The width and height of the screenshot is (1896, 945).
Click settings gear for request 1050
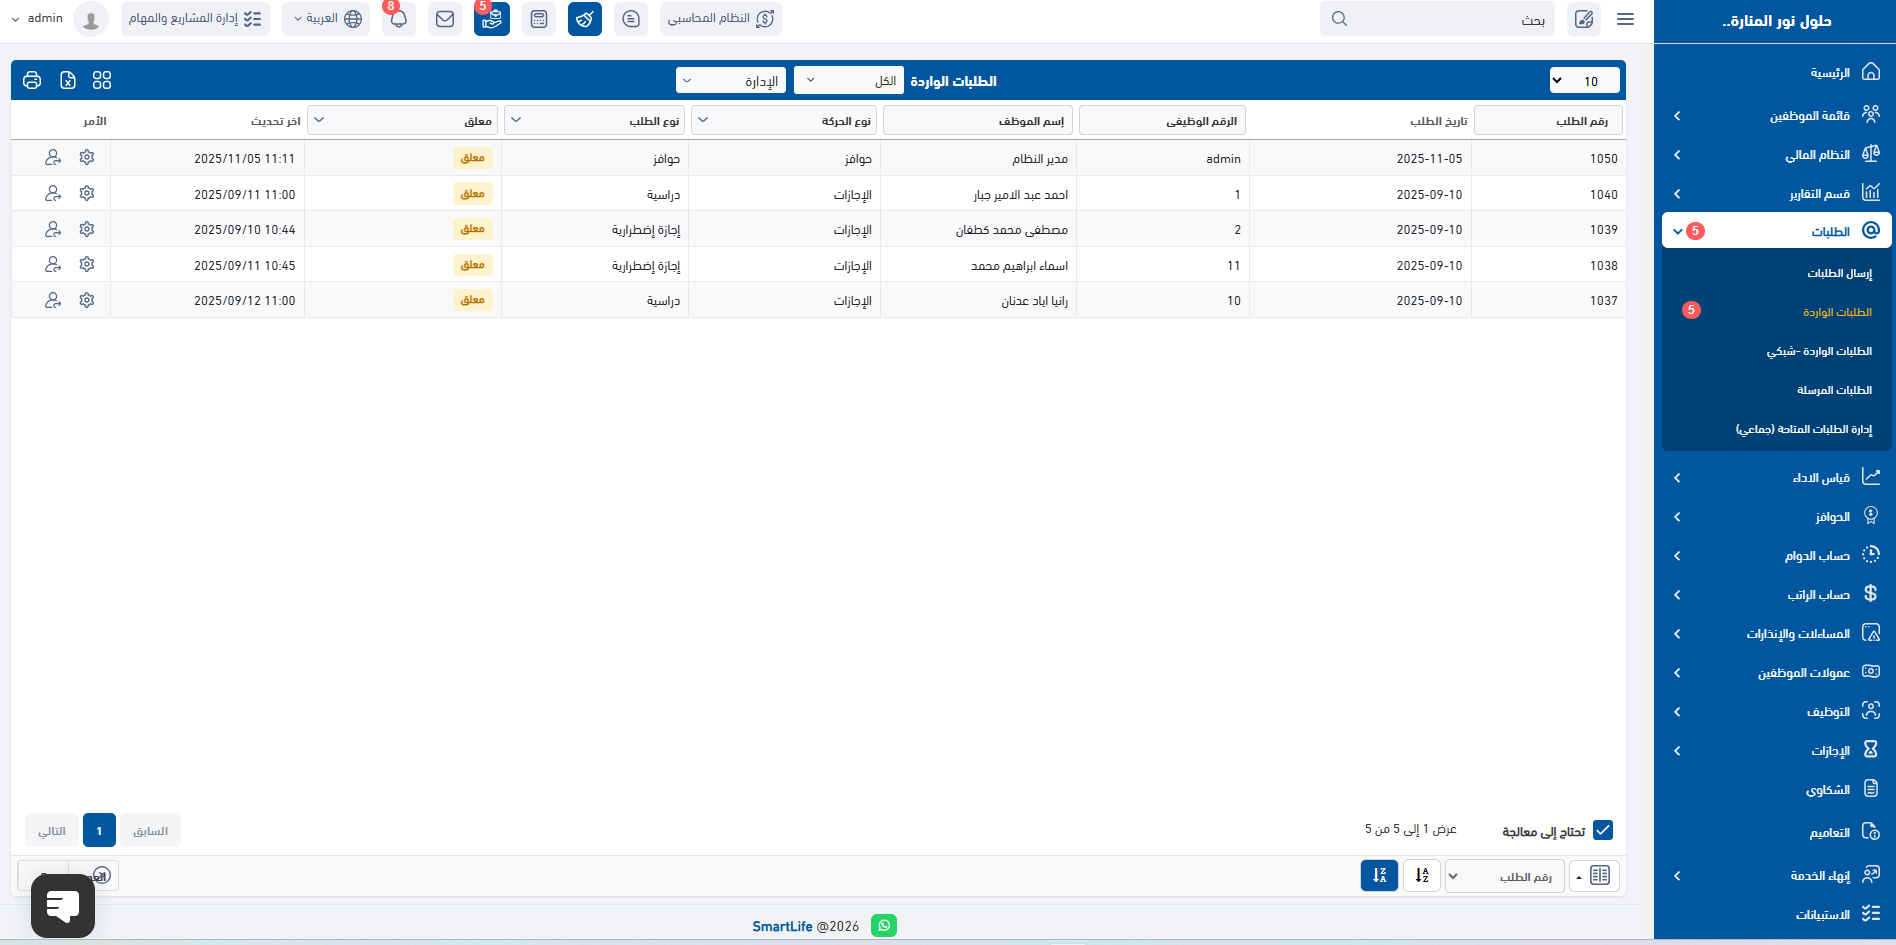87,158
